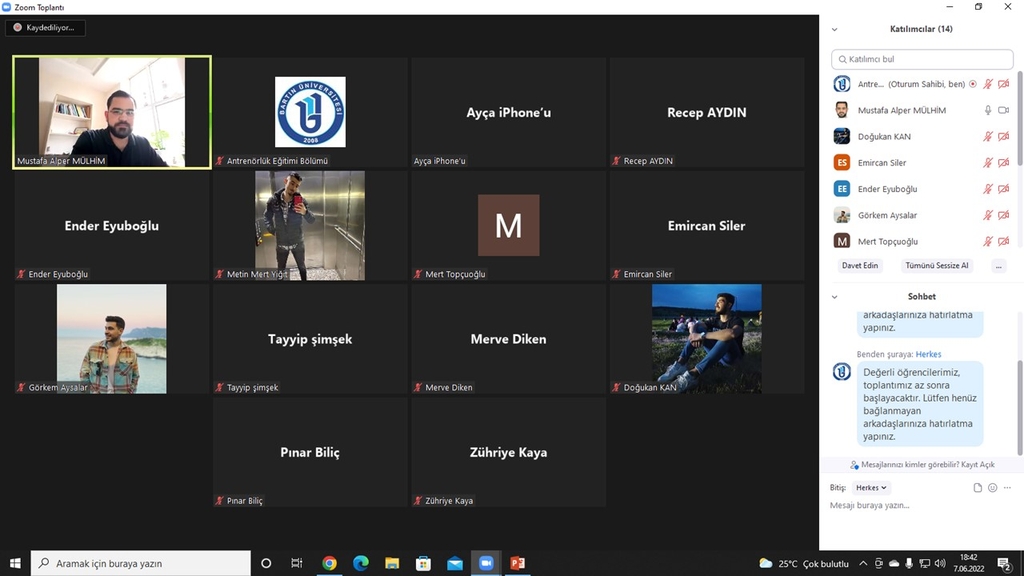Image resolution: width=1024 pixels, height=576 pixels.
Task: Click the camera-off icon next to Emircan Siler
Action: point(1003,163)
